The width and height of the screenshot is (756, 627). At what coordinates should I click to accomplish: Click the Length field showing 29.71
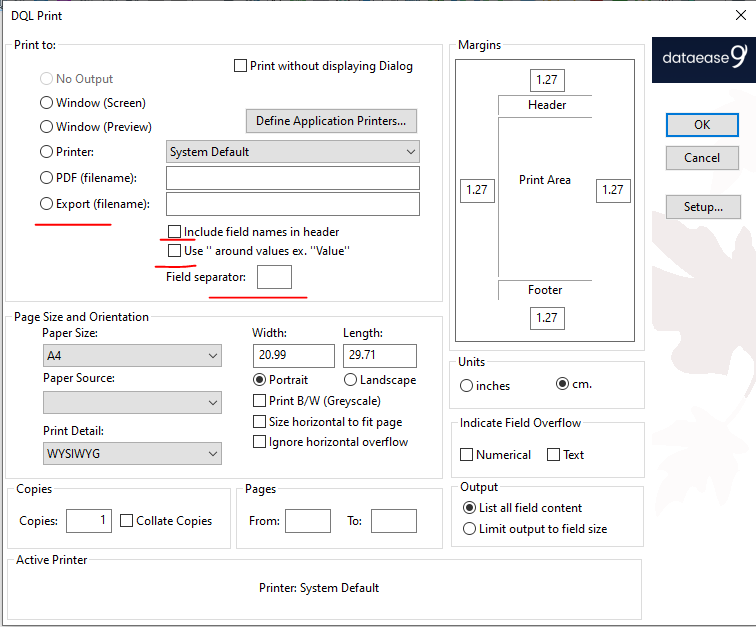tap(380, 356)
